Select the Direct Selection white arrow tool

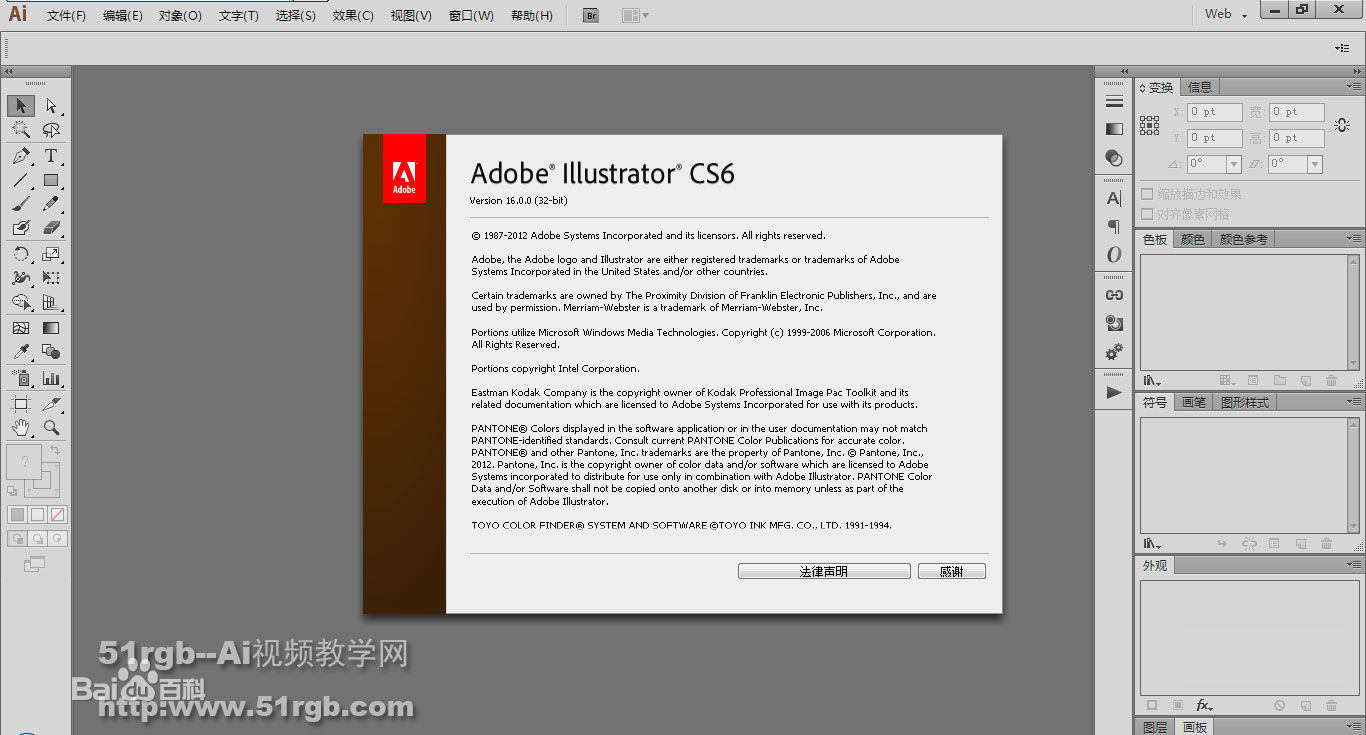pos(51,105)
